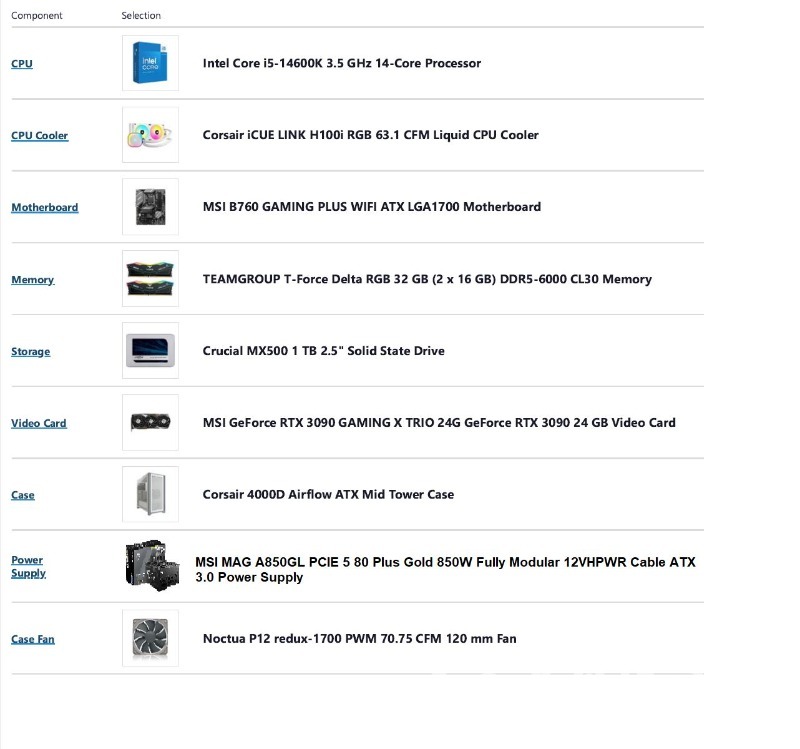This screenshot has height=749, width=800.
Task: Follow the Case category link
Action: click(x=23, y=495)
